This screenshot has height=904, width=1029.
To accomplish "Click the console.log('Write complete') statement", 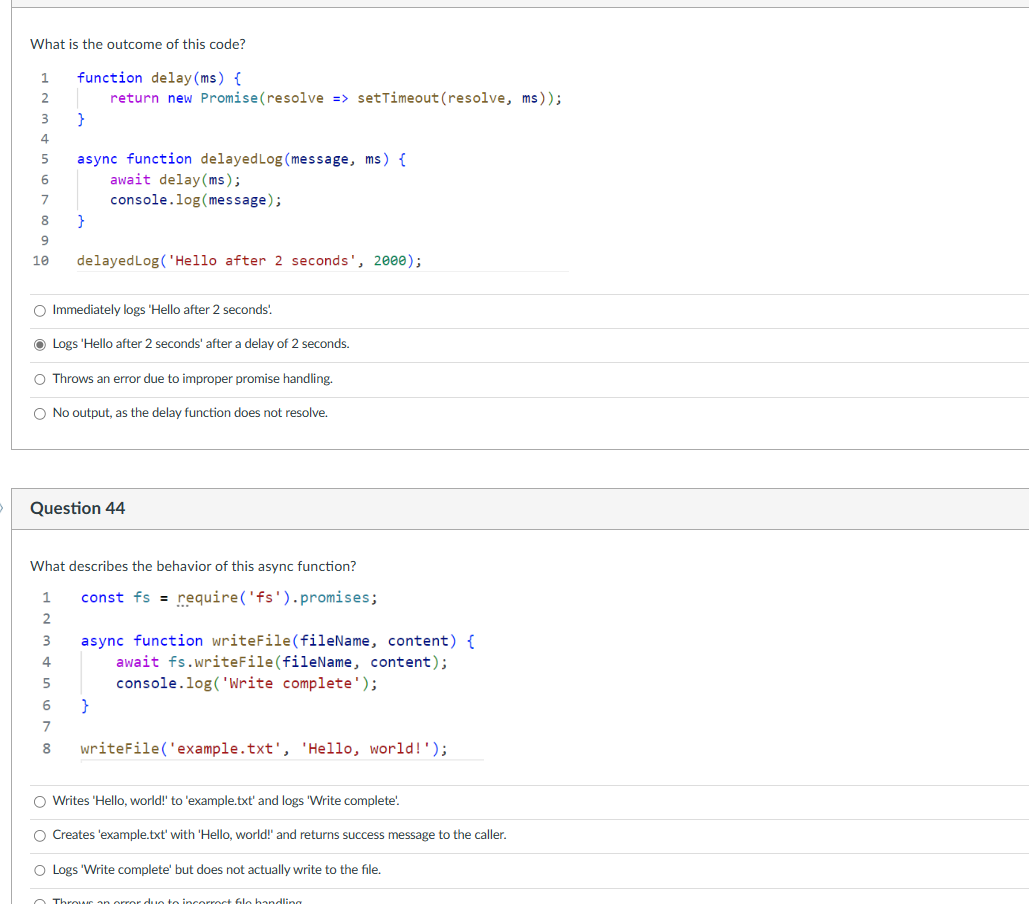I will [x=246, y=683].
